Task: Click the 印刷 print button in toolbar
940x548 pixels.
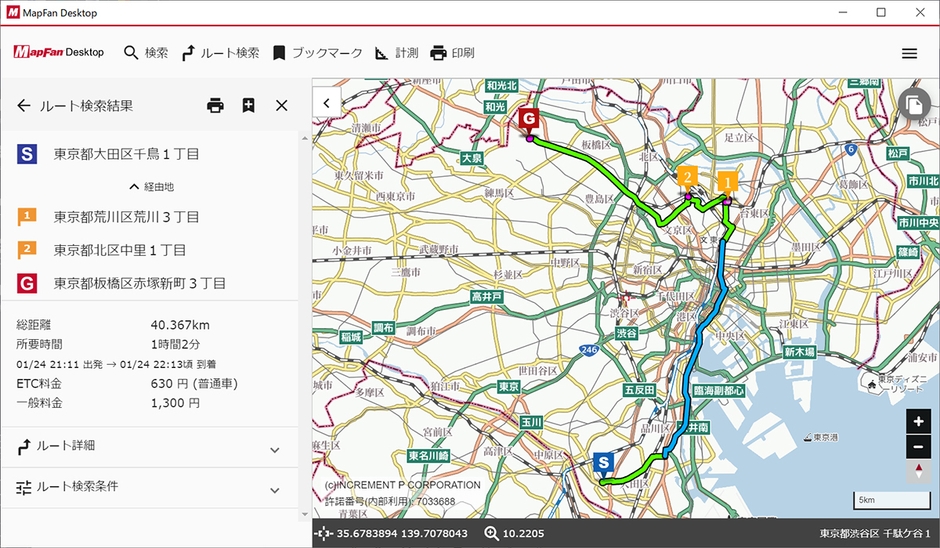Action: coord(452,53)
